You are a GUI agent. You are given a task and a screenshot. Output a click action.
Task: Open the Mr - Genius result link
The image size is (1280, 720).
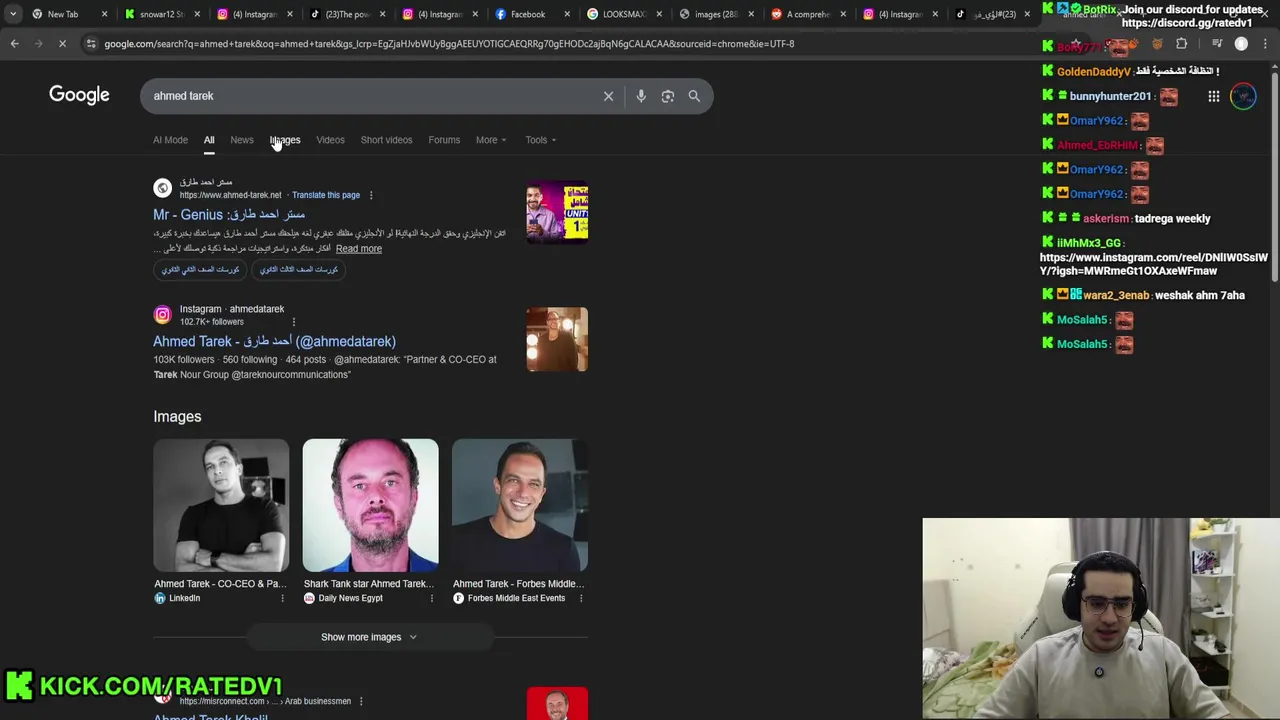coord(229,214)
